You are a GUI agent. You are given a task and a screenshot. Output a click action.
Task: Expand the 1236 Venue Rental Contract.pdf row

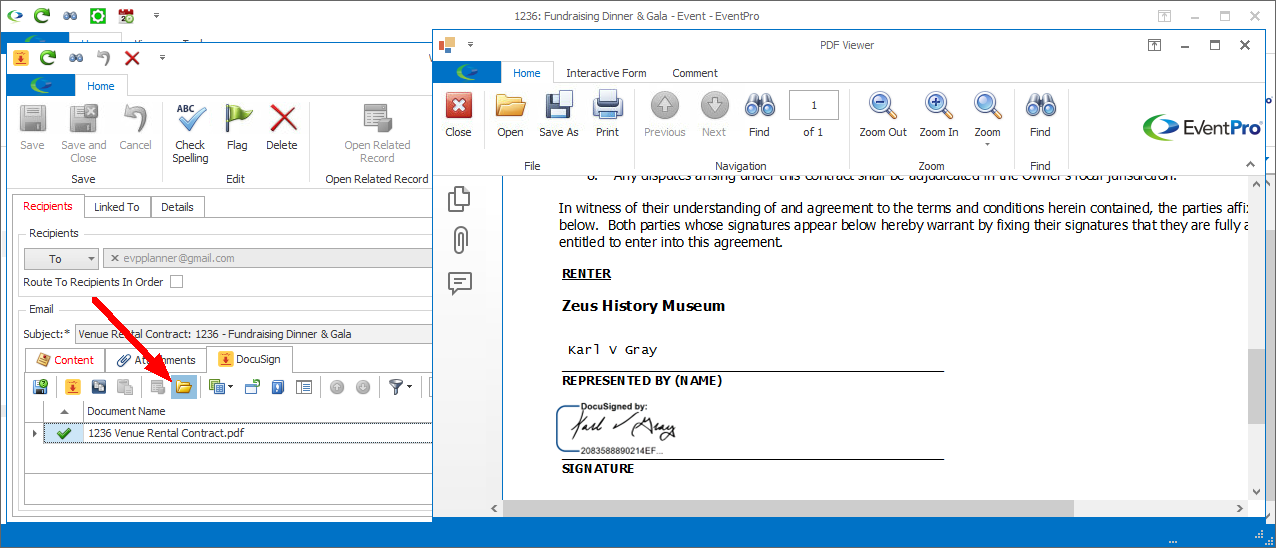(x=35, y=433)
